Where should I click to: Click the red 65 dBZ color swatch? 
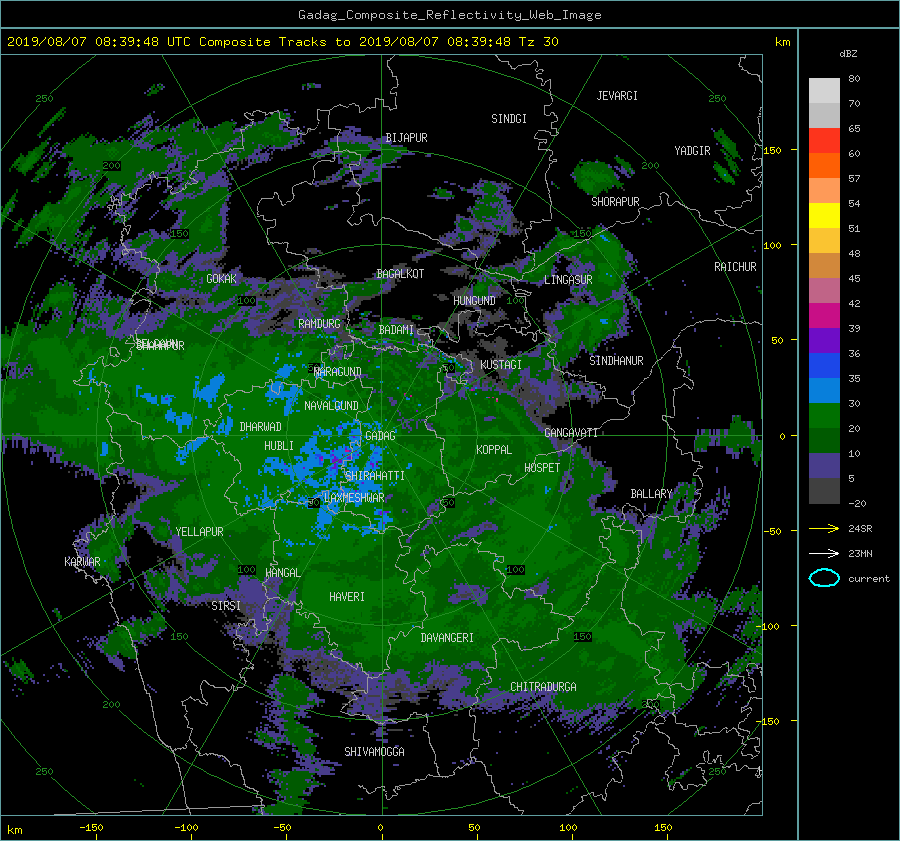(x=824, y=141)
